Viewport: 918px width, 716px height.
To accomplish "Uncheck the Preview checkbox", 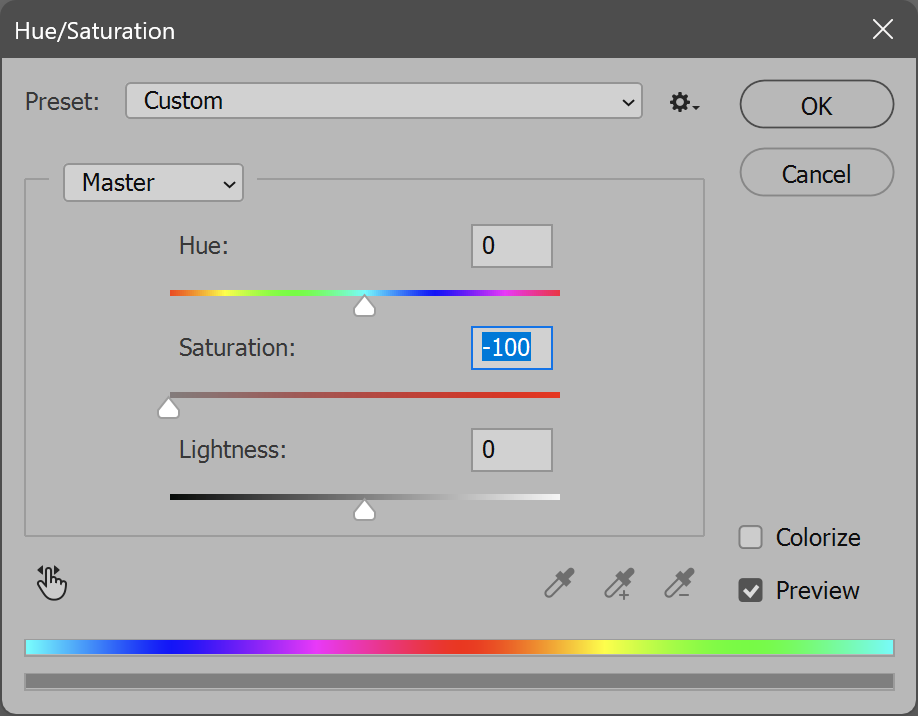I will tap(750, 590).
